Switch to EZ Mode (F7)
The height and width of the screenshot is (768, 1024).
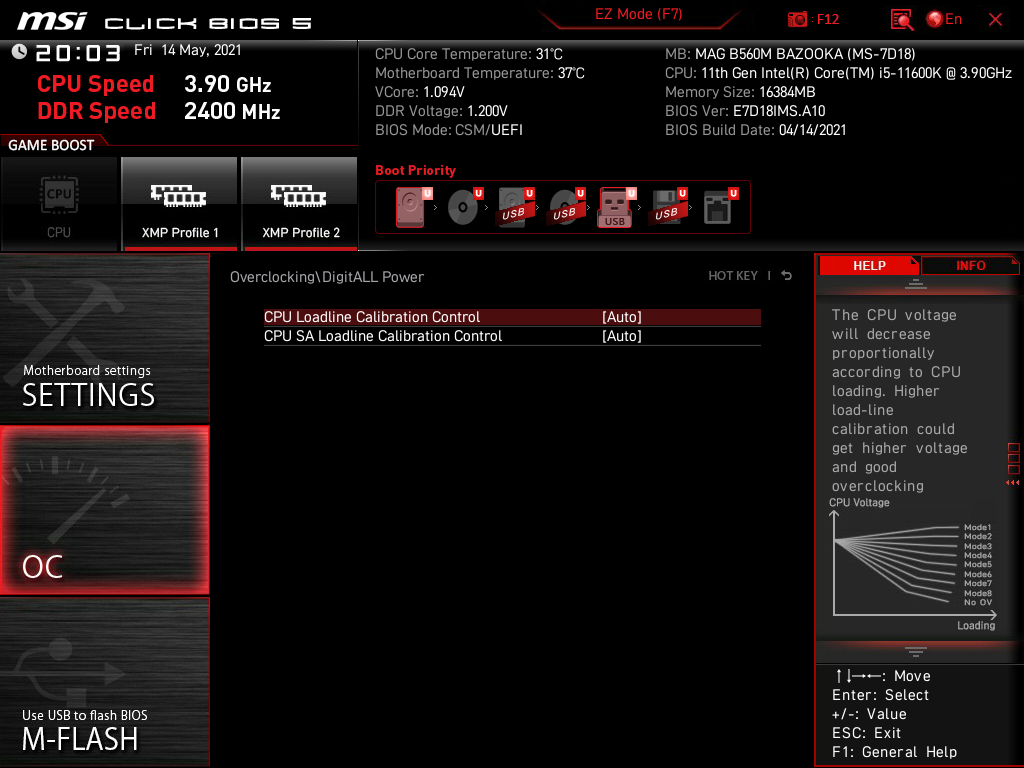[x=638, y=14]
